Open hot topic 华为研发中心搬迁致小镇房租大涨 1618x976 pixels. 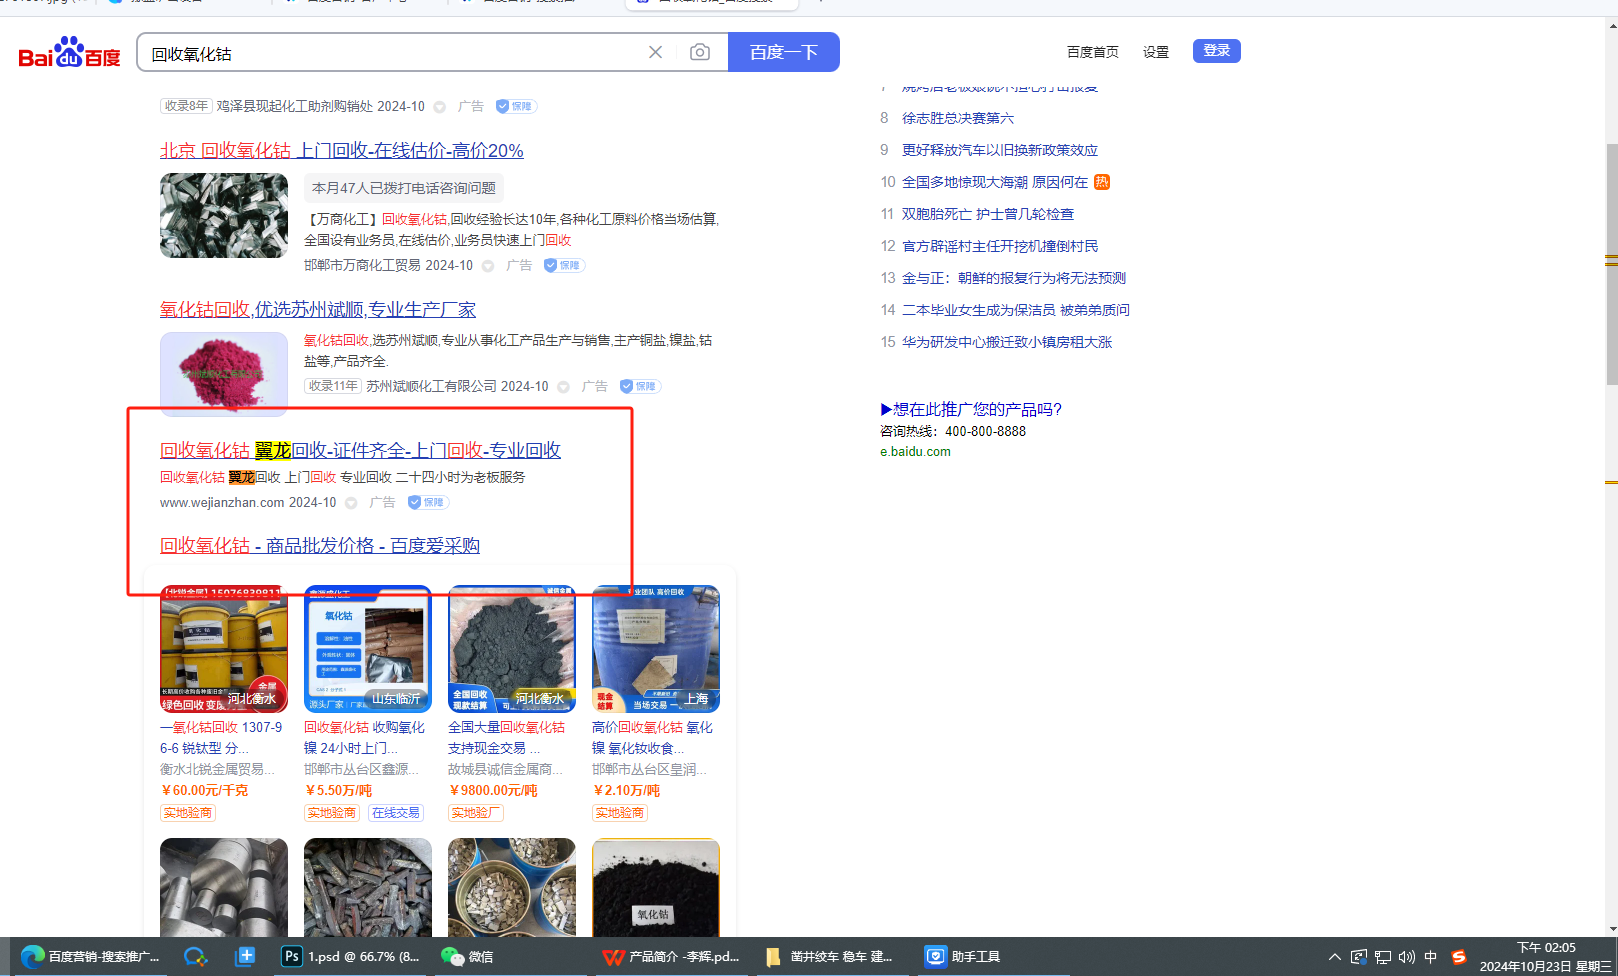pyautogui.click(x=1006, y=342)
